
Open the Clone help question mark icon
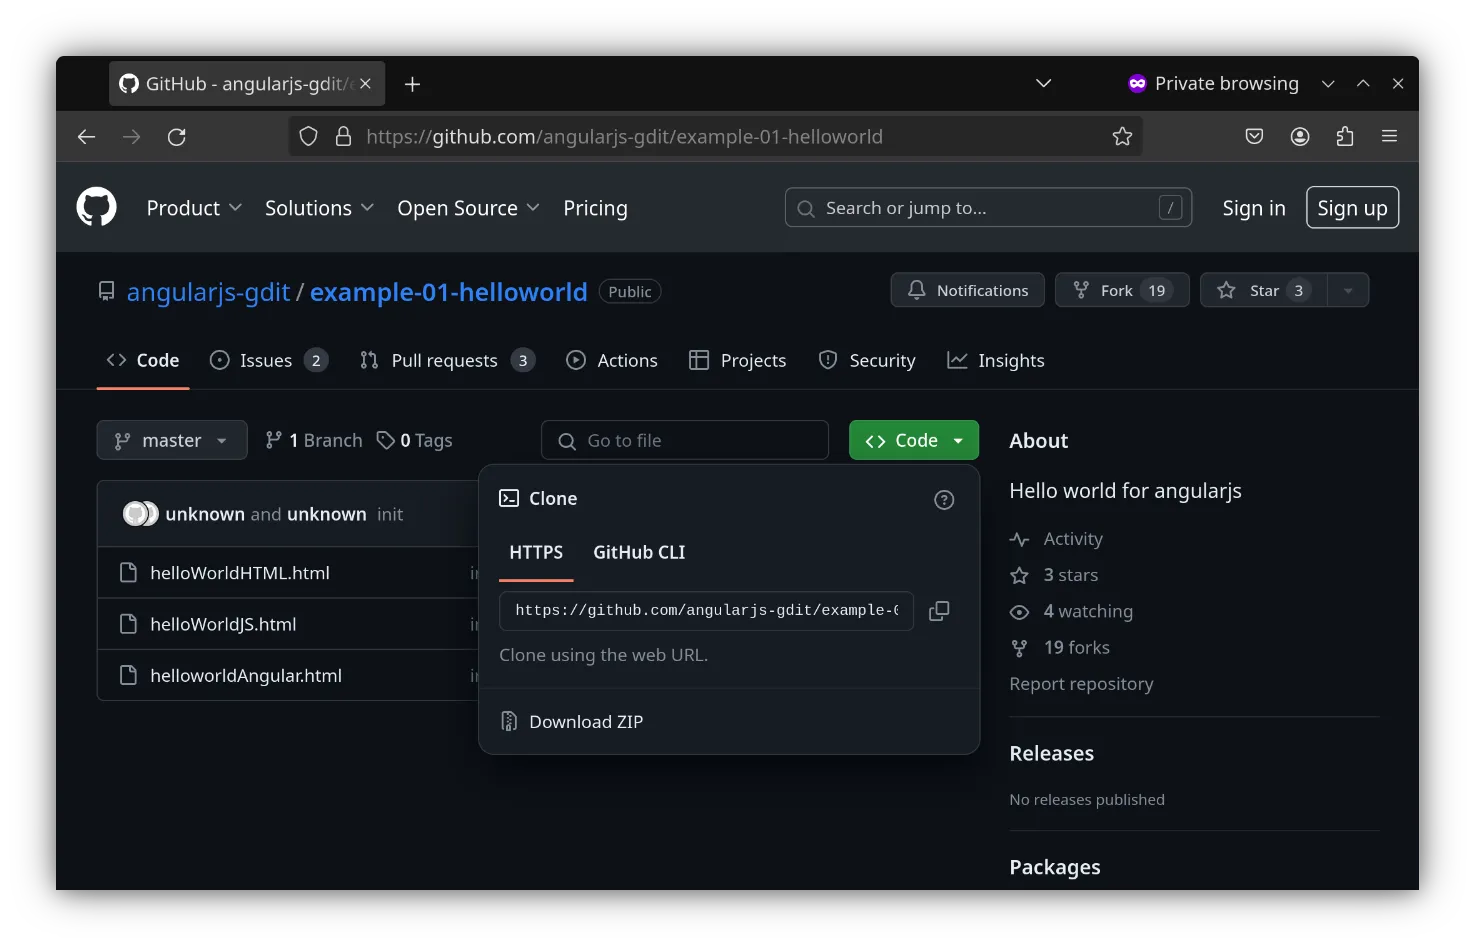click(x=944, y=500)
